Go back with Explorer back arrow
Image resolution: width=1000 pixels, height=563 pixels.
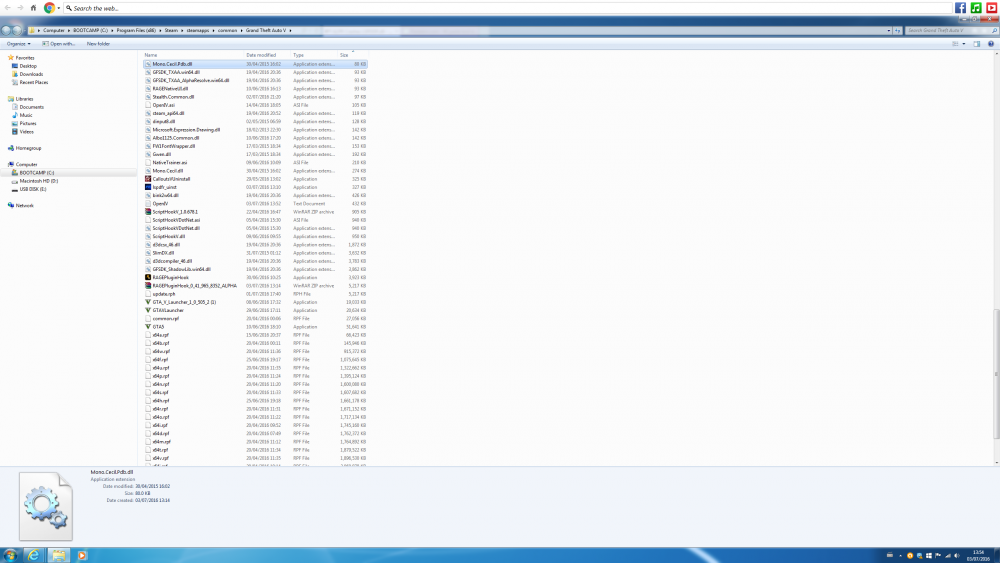coord(6,30)
